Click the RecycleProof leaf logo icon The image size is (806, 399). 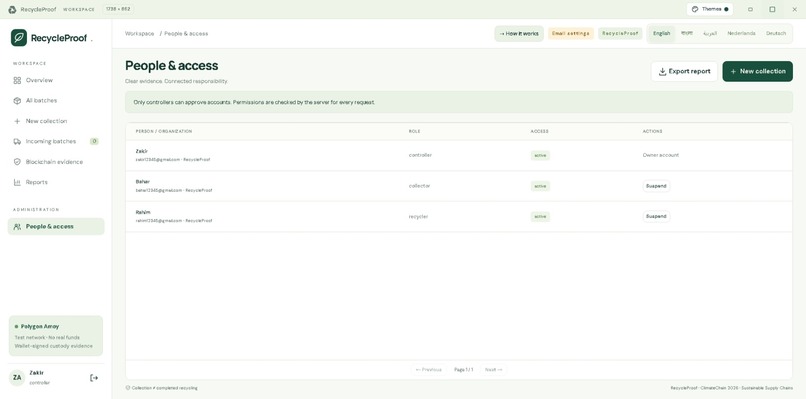point(19,38)
